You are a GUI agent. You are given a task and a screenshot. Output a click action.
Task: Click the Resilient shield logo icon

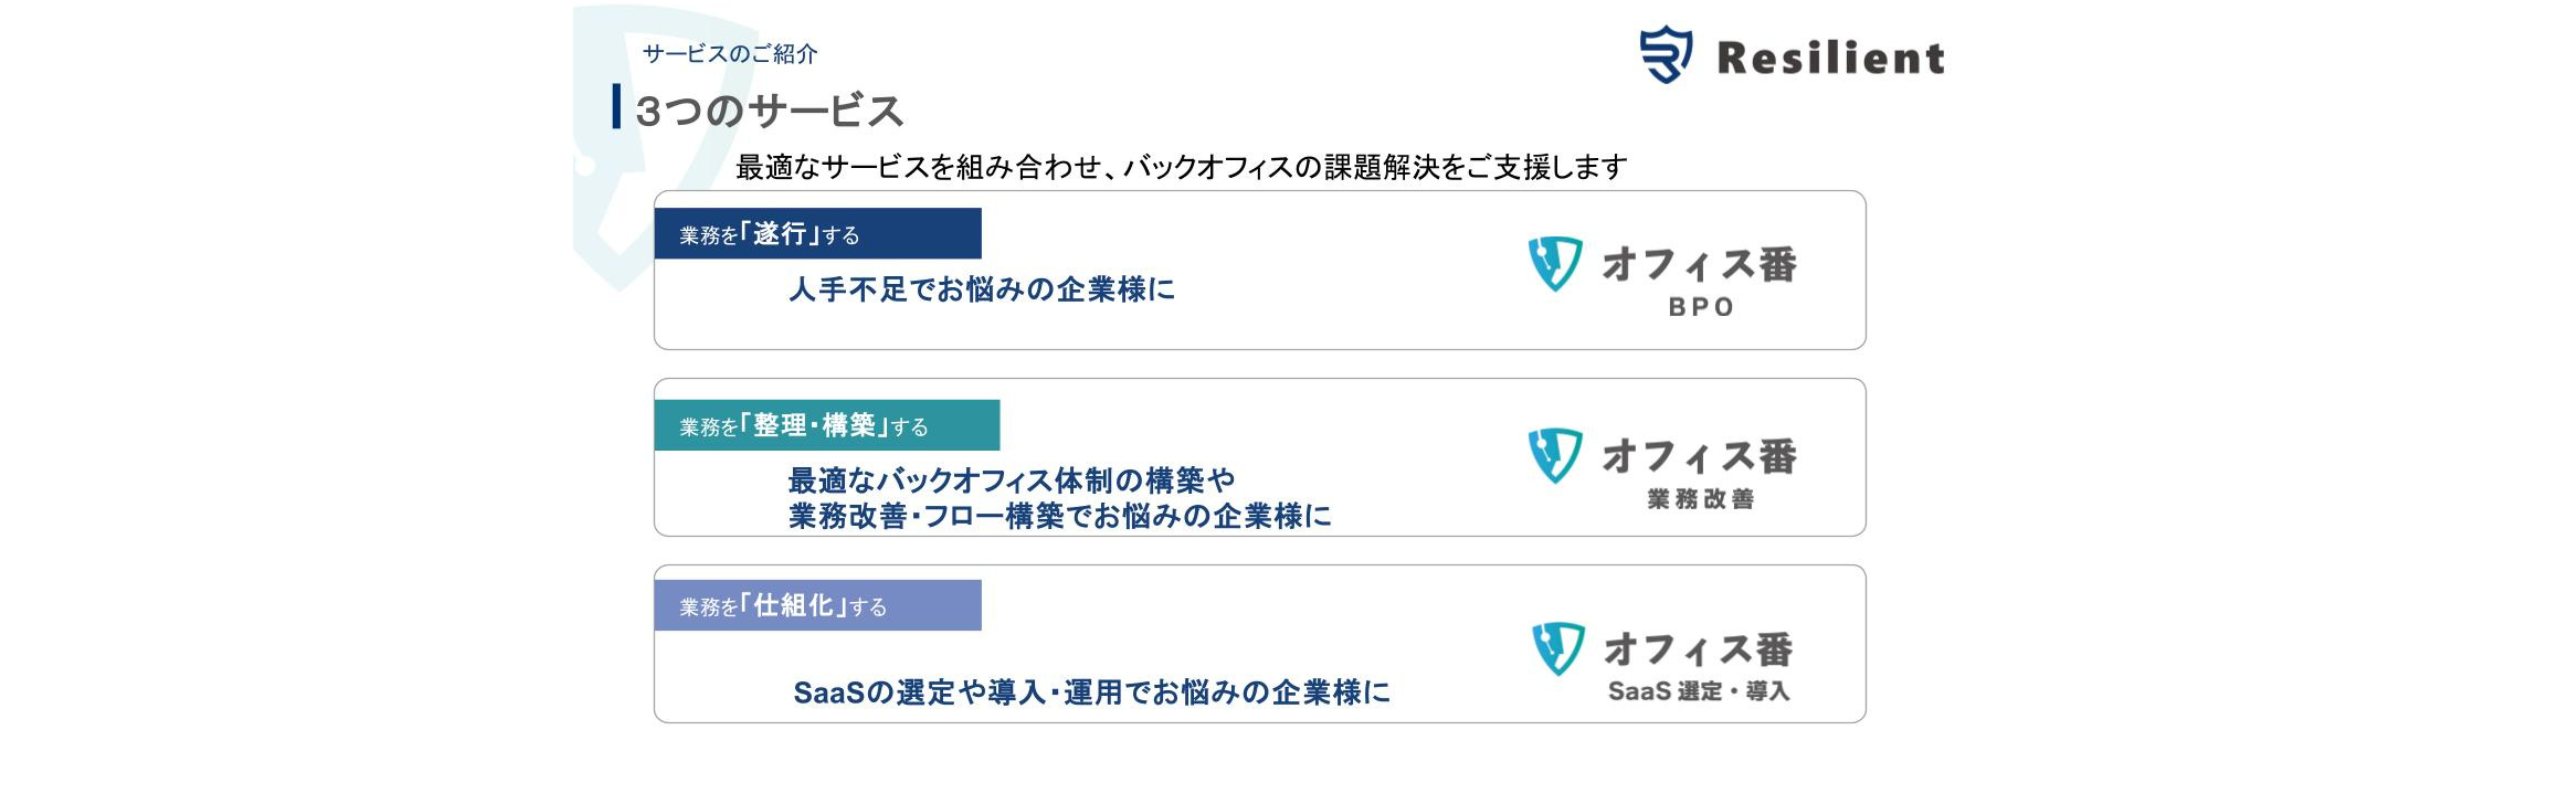point(1666,54)
